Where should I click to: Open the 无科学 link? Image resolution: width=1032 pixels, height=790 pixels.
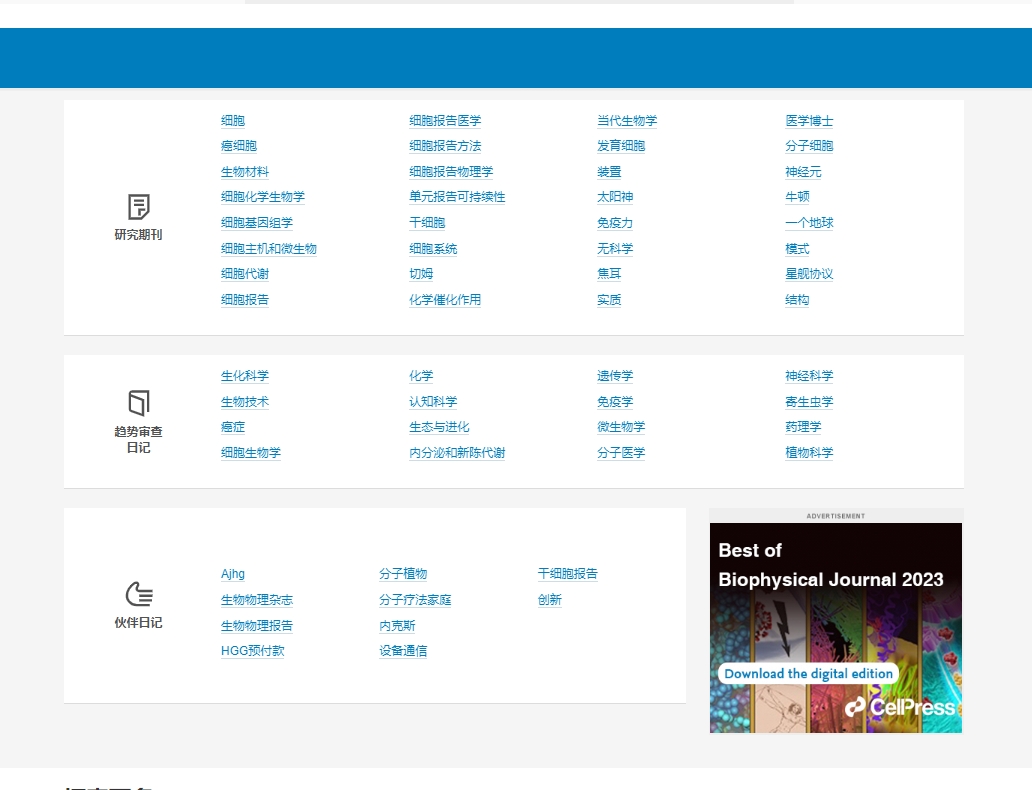tap(615, 249)
